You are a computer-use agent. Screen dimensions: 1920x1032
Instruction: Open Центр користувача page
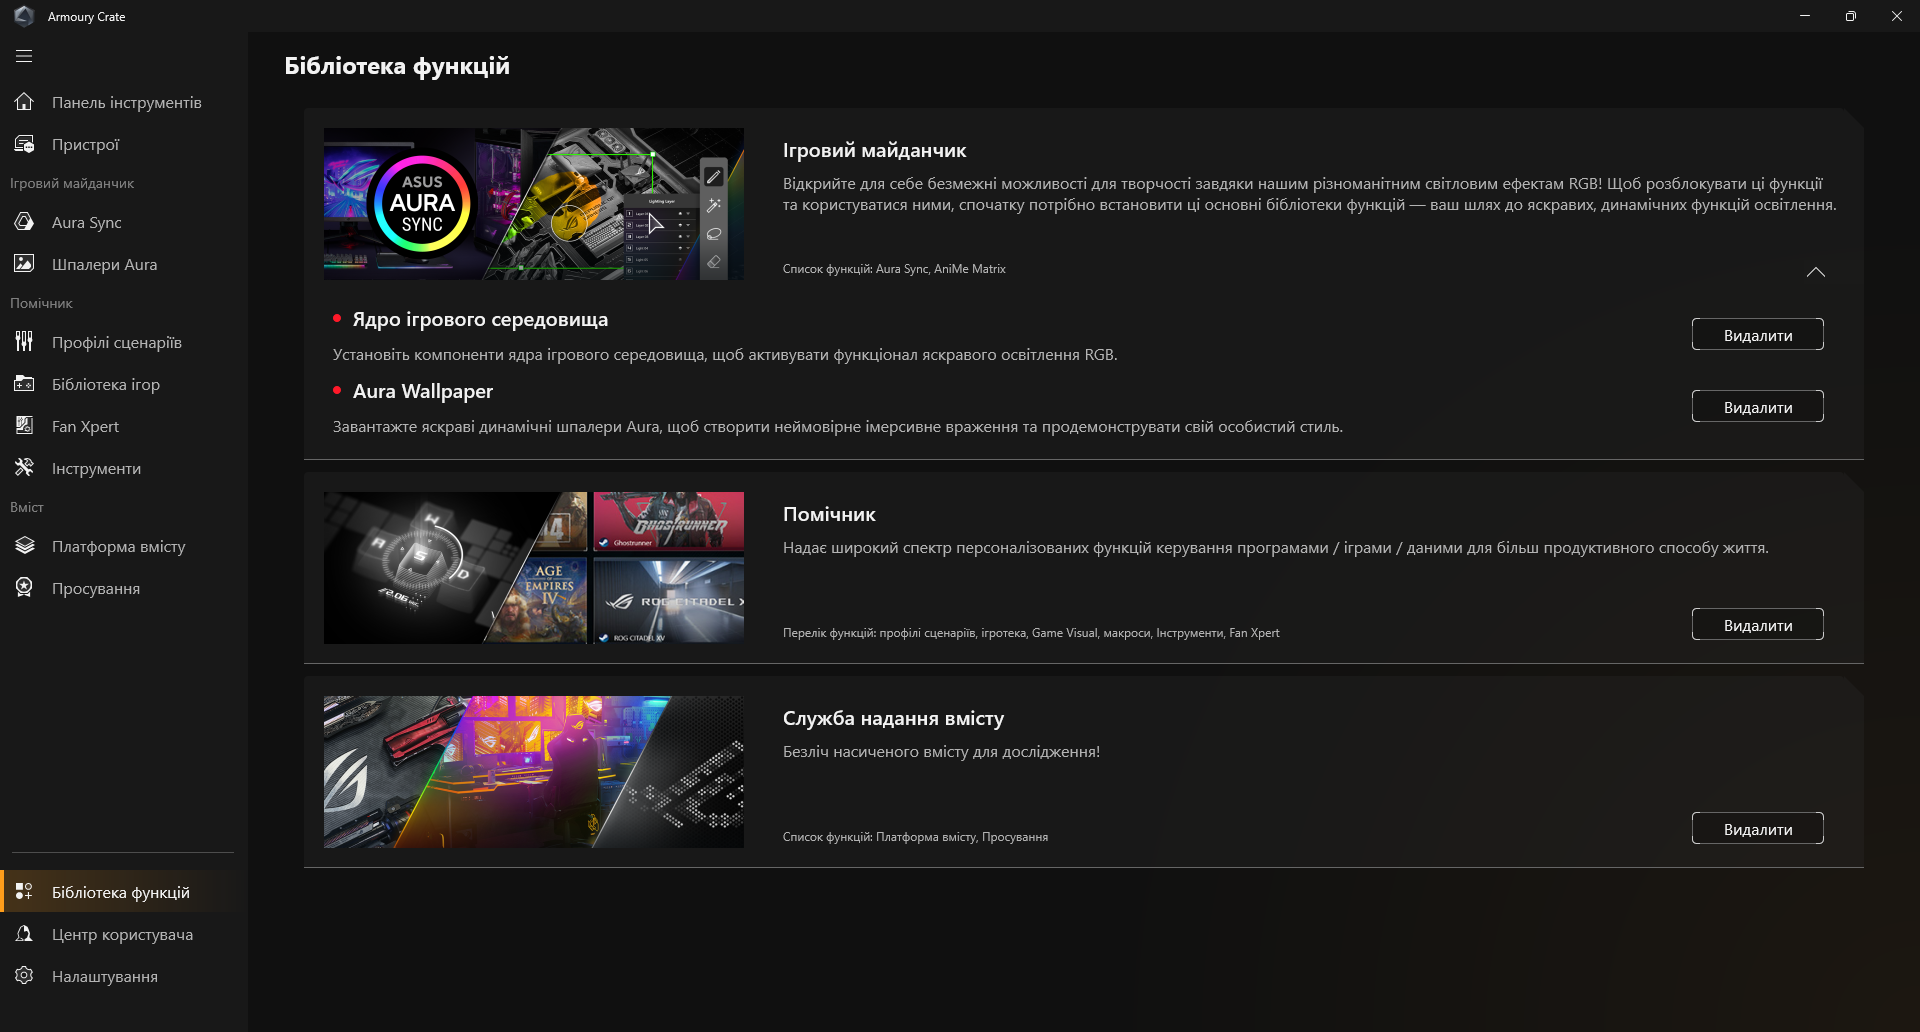point(124,934)
